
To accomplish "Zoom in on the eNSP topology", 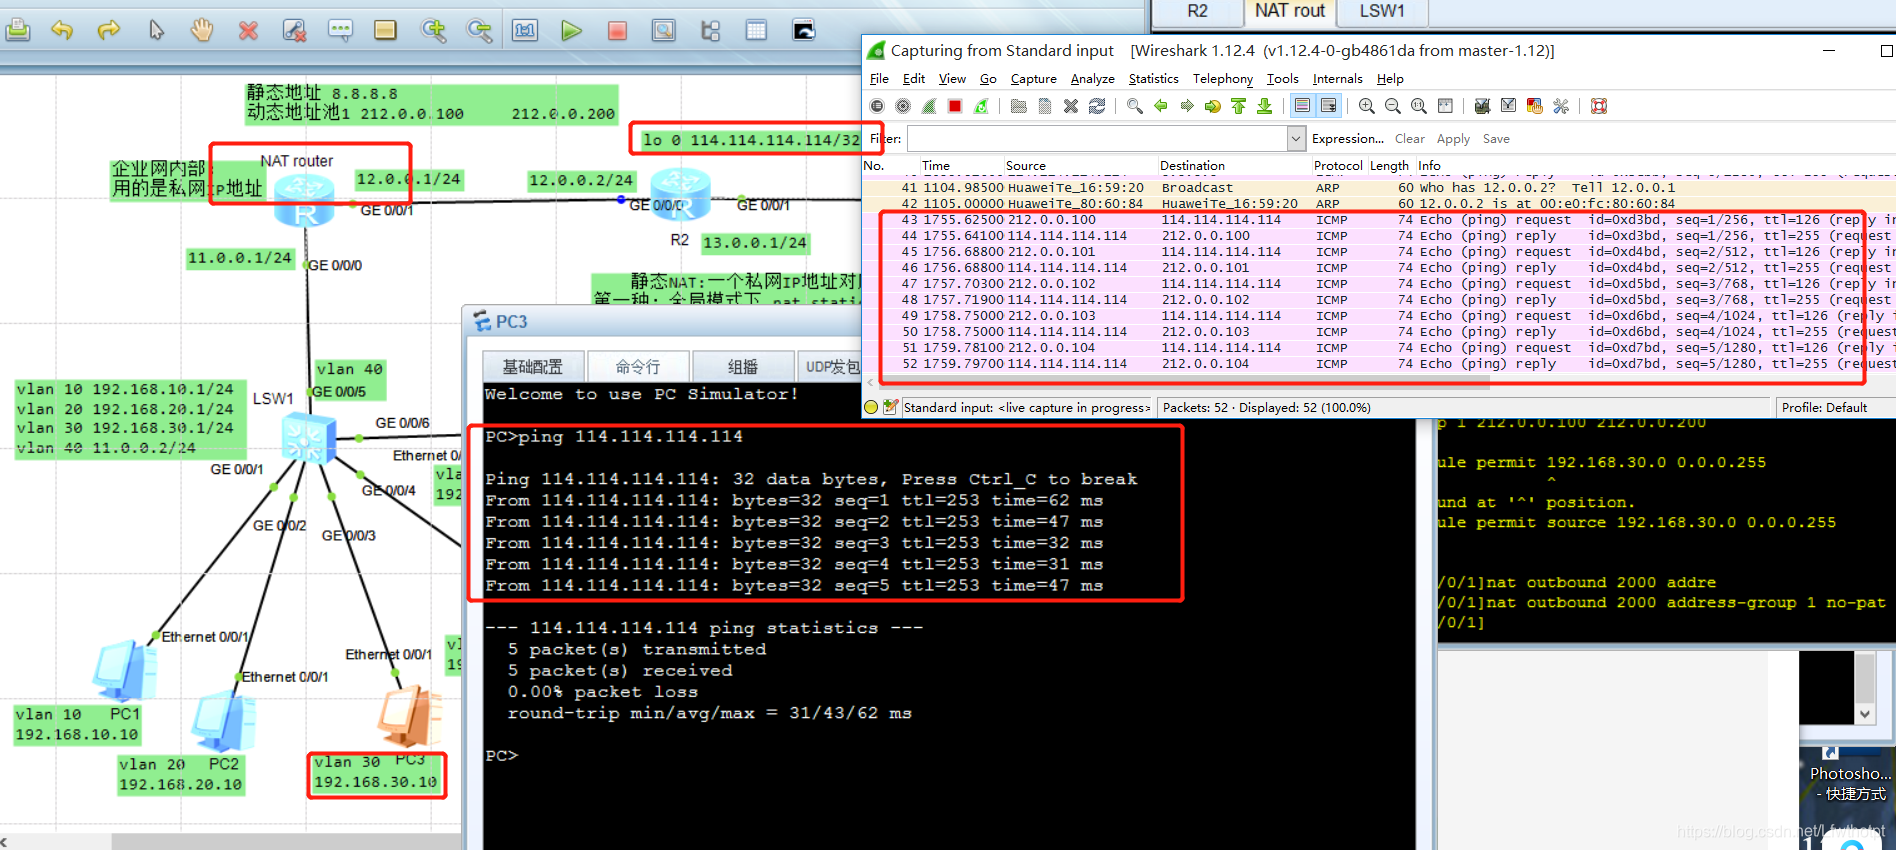I will (434, 30).
